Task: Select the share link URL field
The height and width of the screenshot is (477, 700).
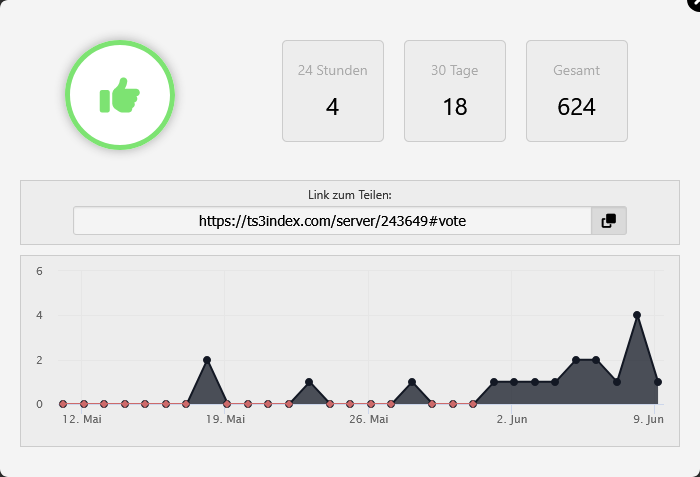Action: [333, 221]
